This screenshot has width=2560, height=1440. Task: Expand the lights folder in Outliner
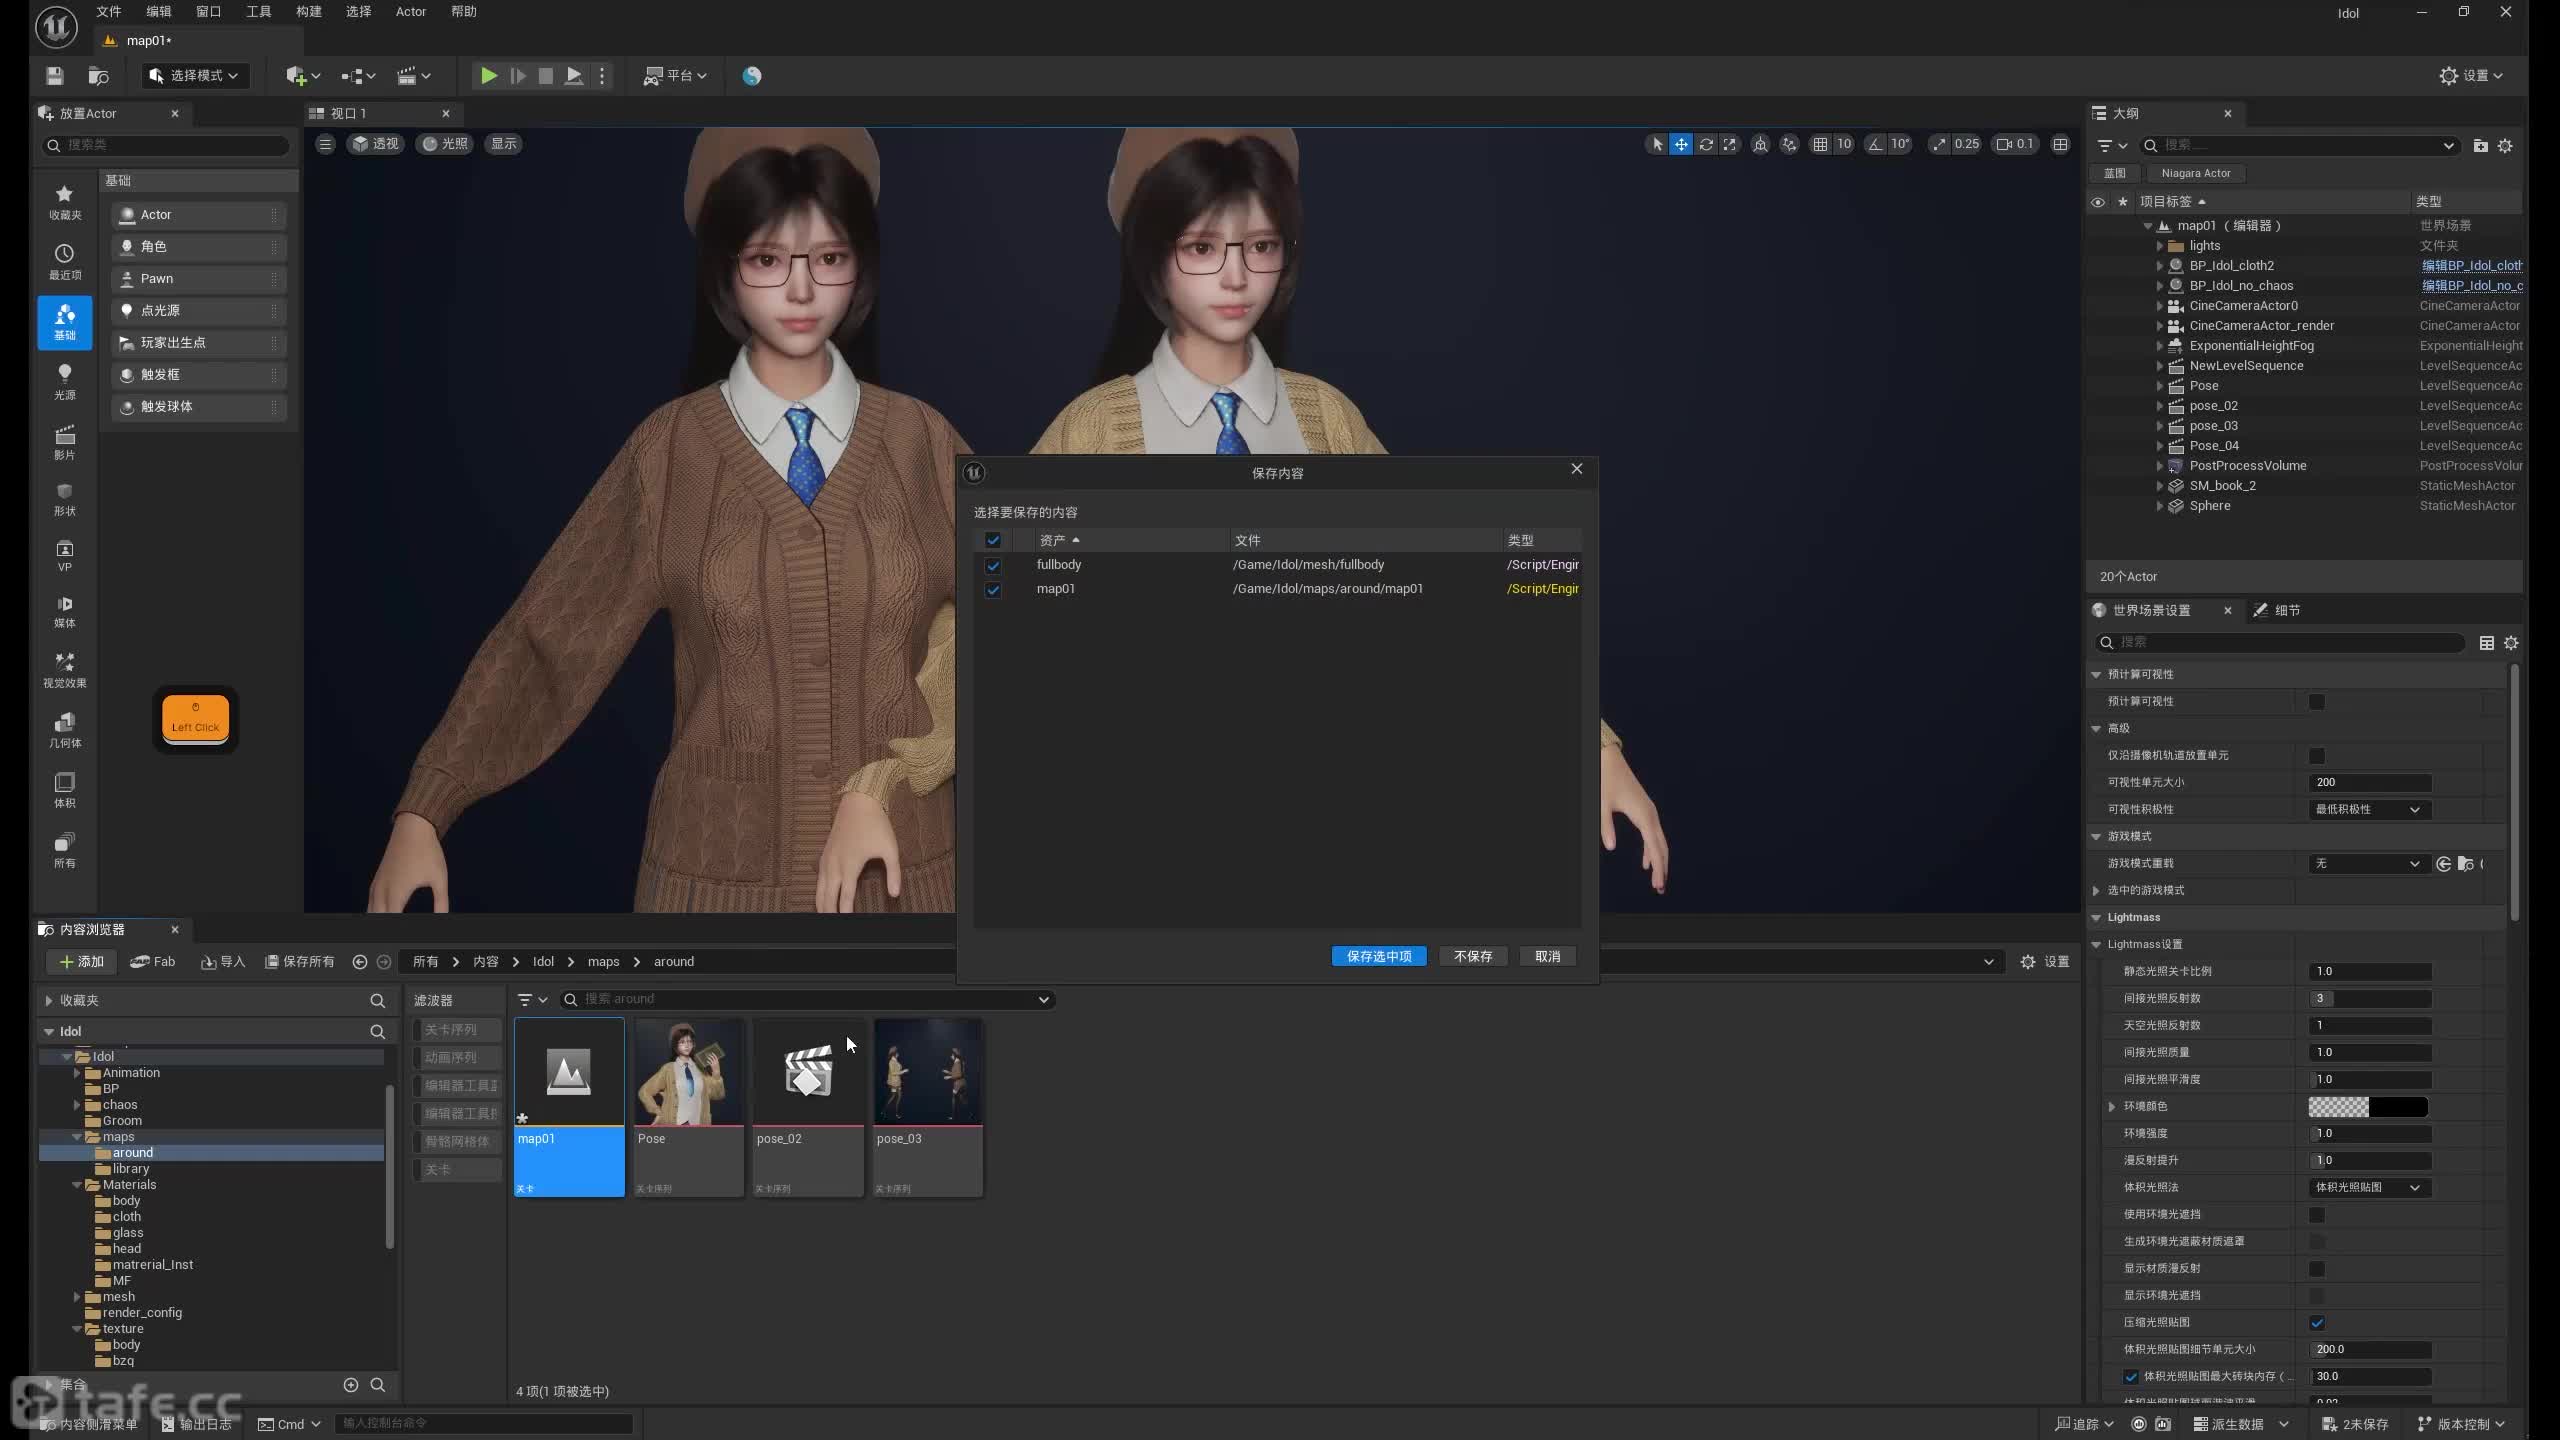[x=2160, y=246]
